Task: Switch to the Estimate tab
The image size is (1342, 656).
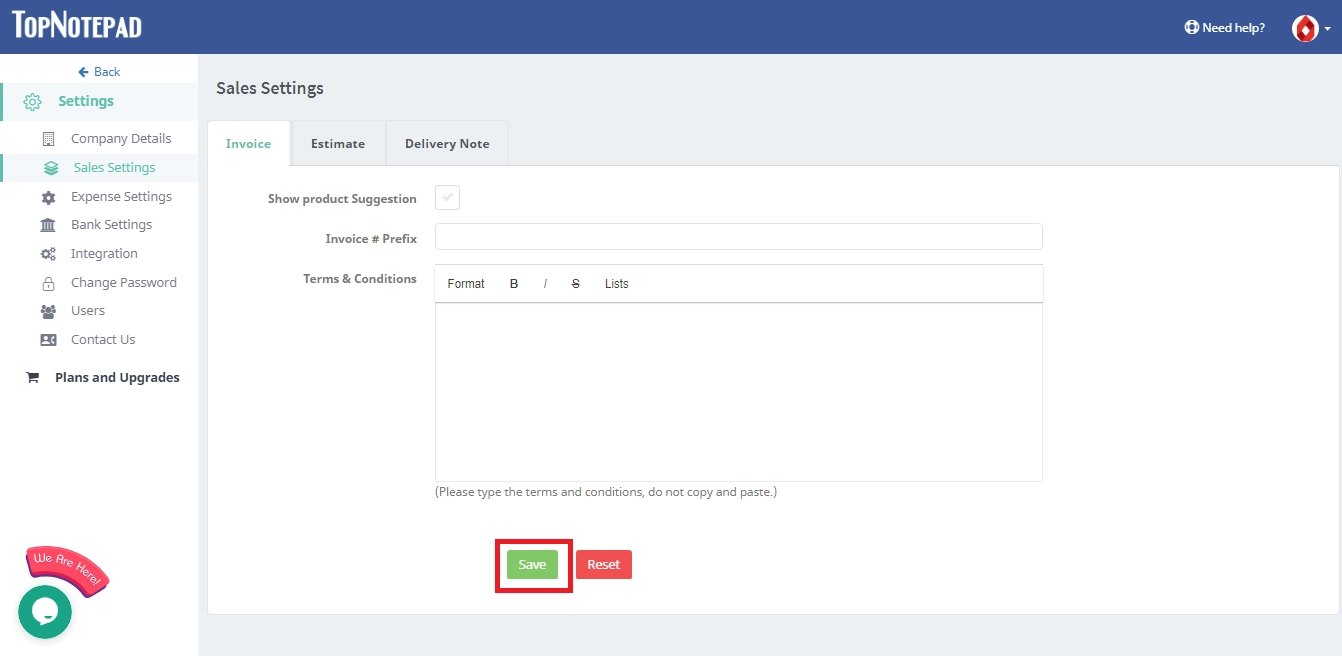Action: [338, 144]
